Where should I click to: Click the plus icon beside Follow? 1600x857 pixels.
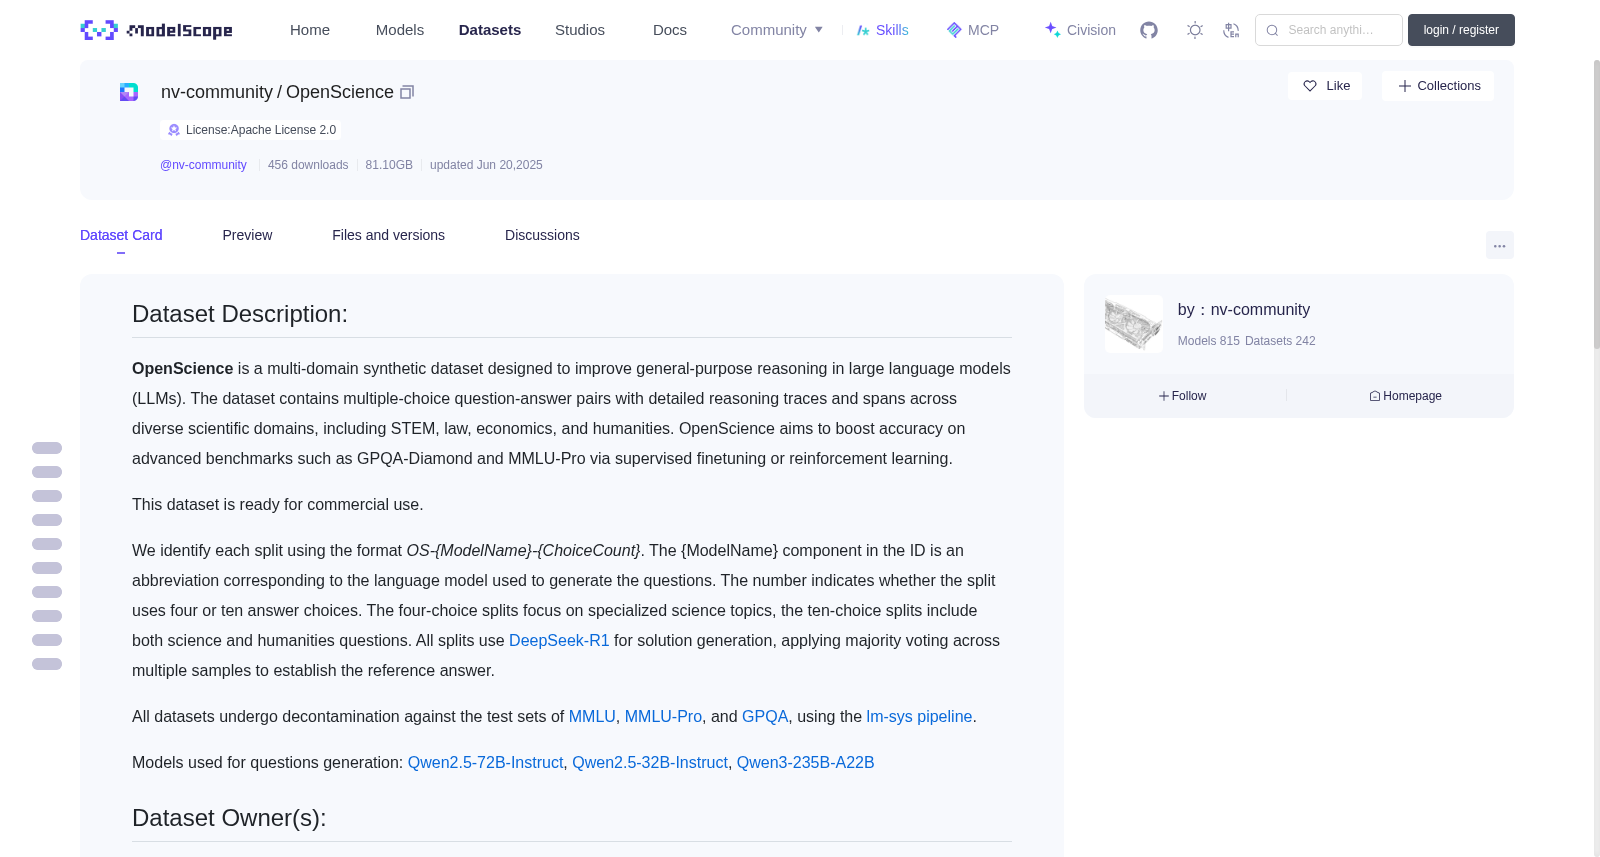[1164, 396]
